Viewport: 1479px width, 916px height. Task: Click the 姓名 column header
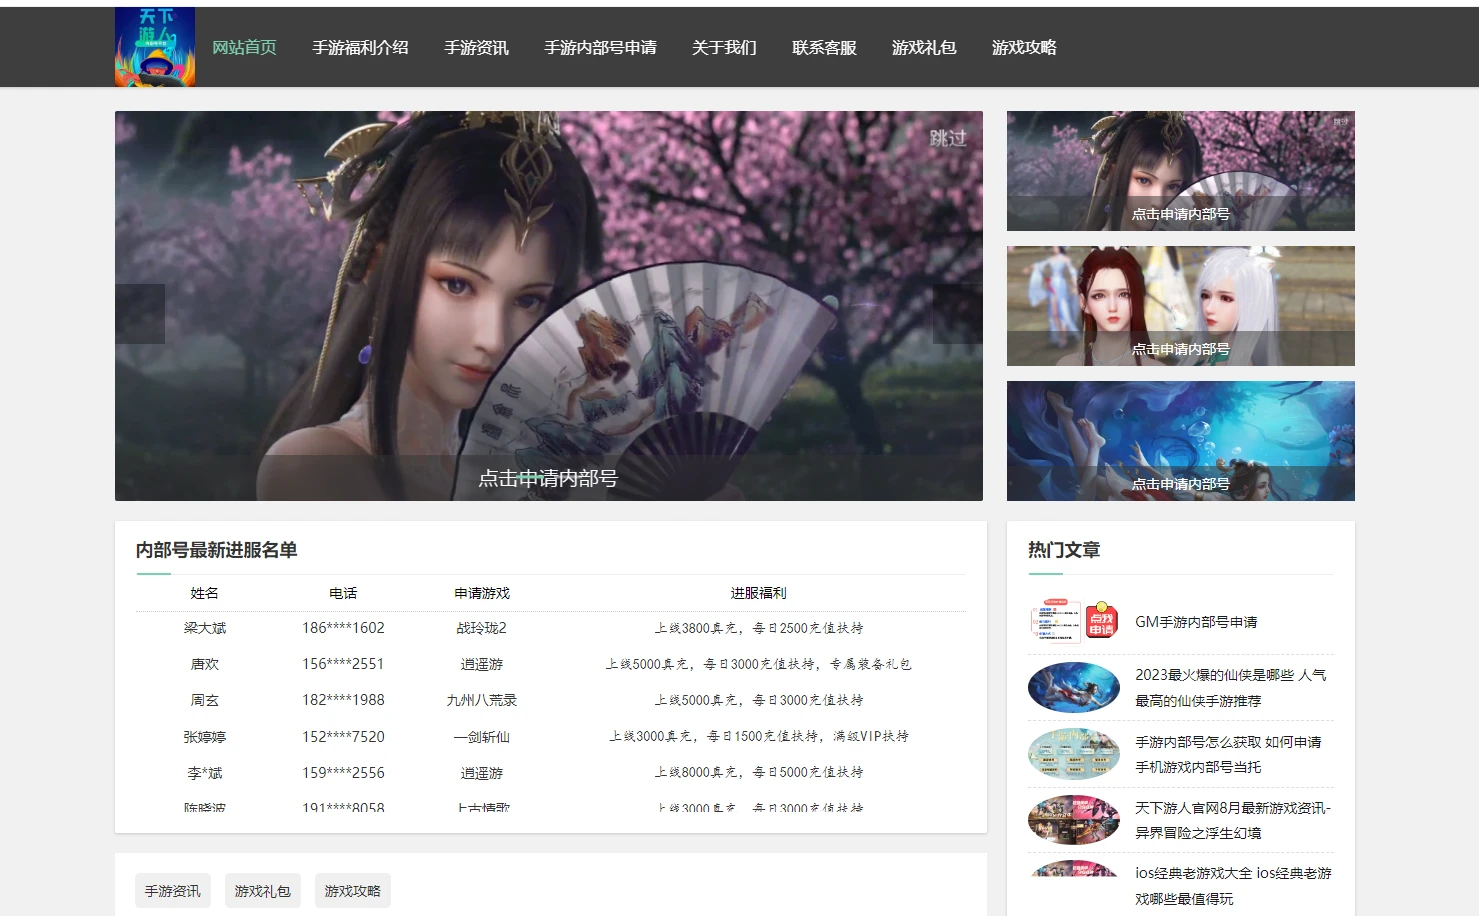pyautogui.click(x=205, y=593)
